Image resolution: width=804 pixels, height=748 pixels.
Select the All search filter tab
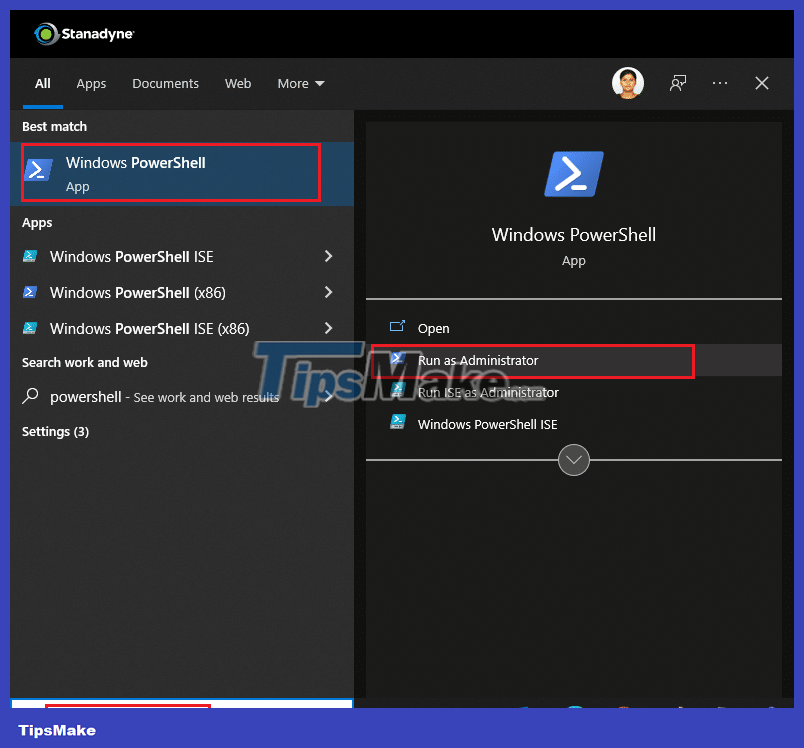pos(42,84)
